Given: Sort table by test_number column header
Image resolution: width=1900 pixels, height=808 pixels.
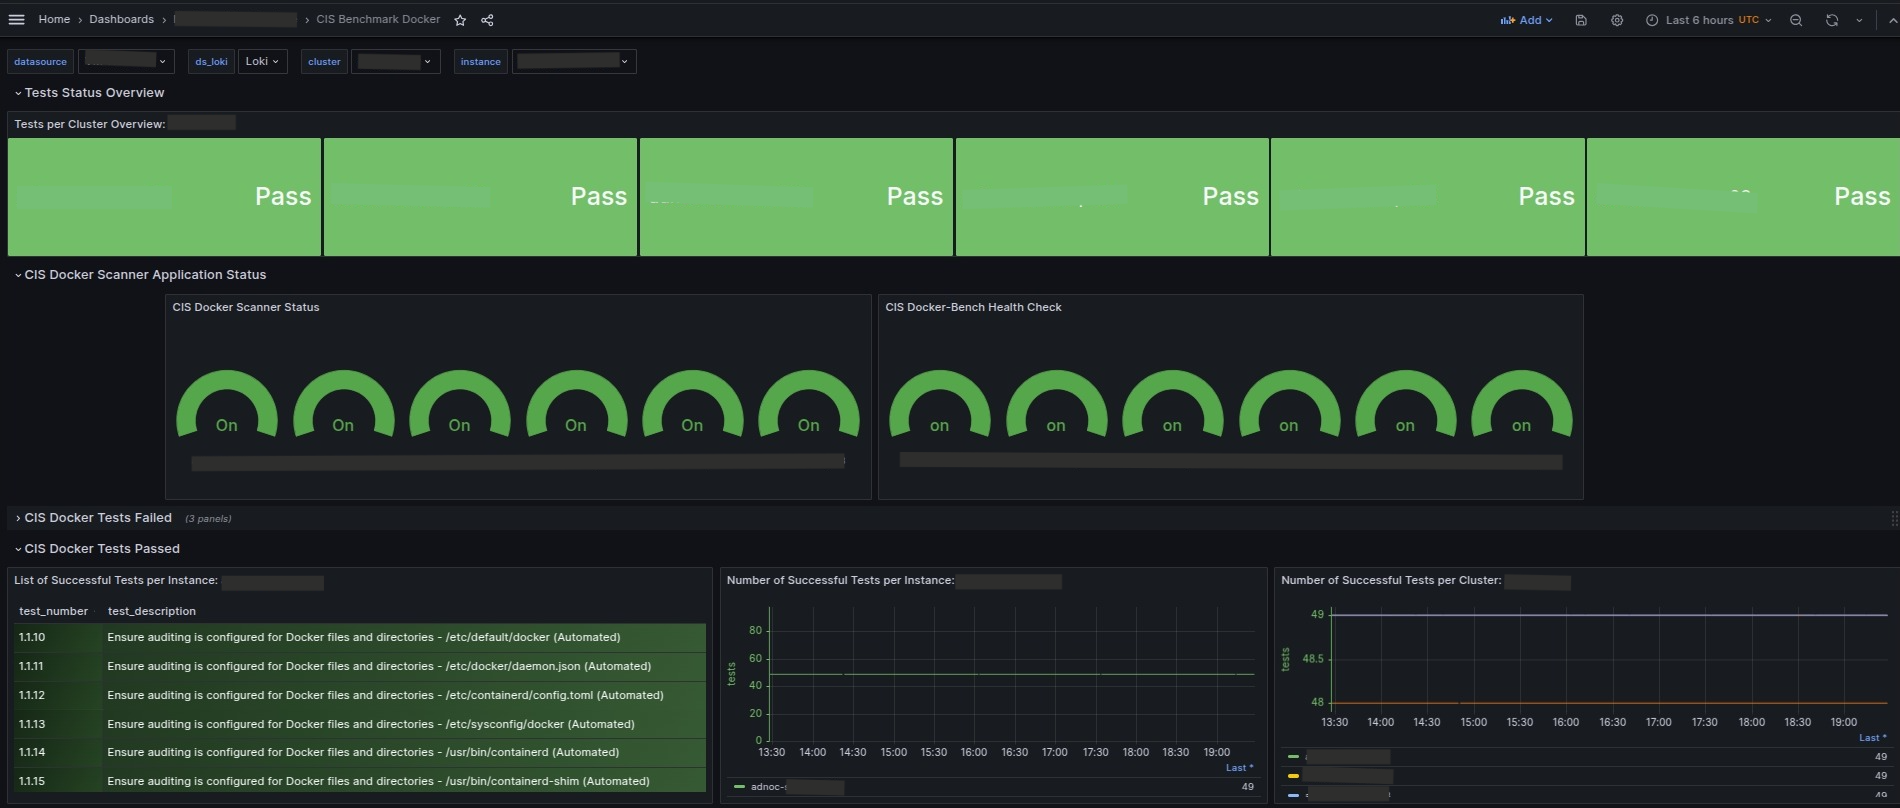Looking at the screenshot, I should point(53,611).
